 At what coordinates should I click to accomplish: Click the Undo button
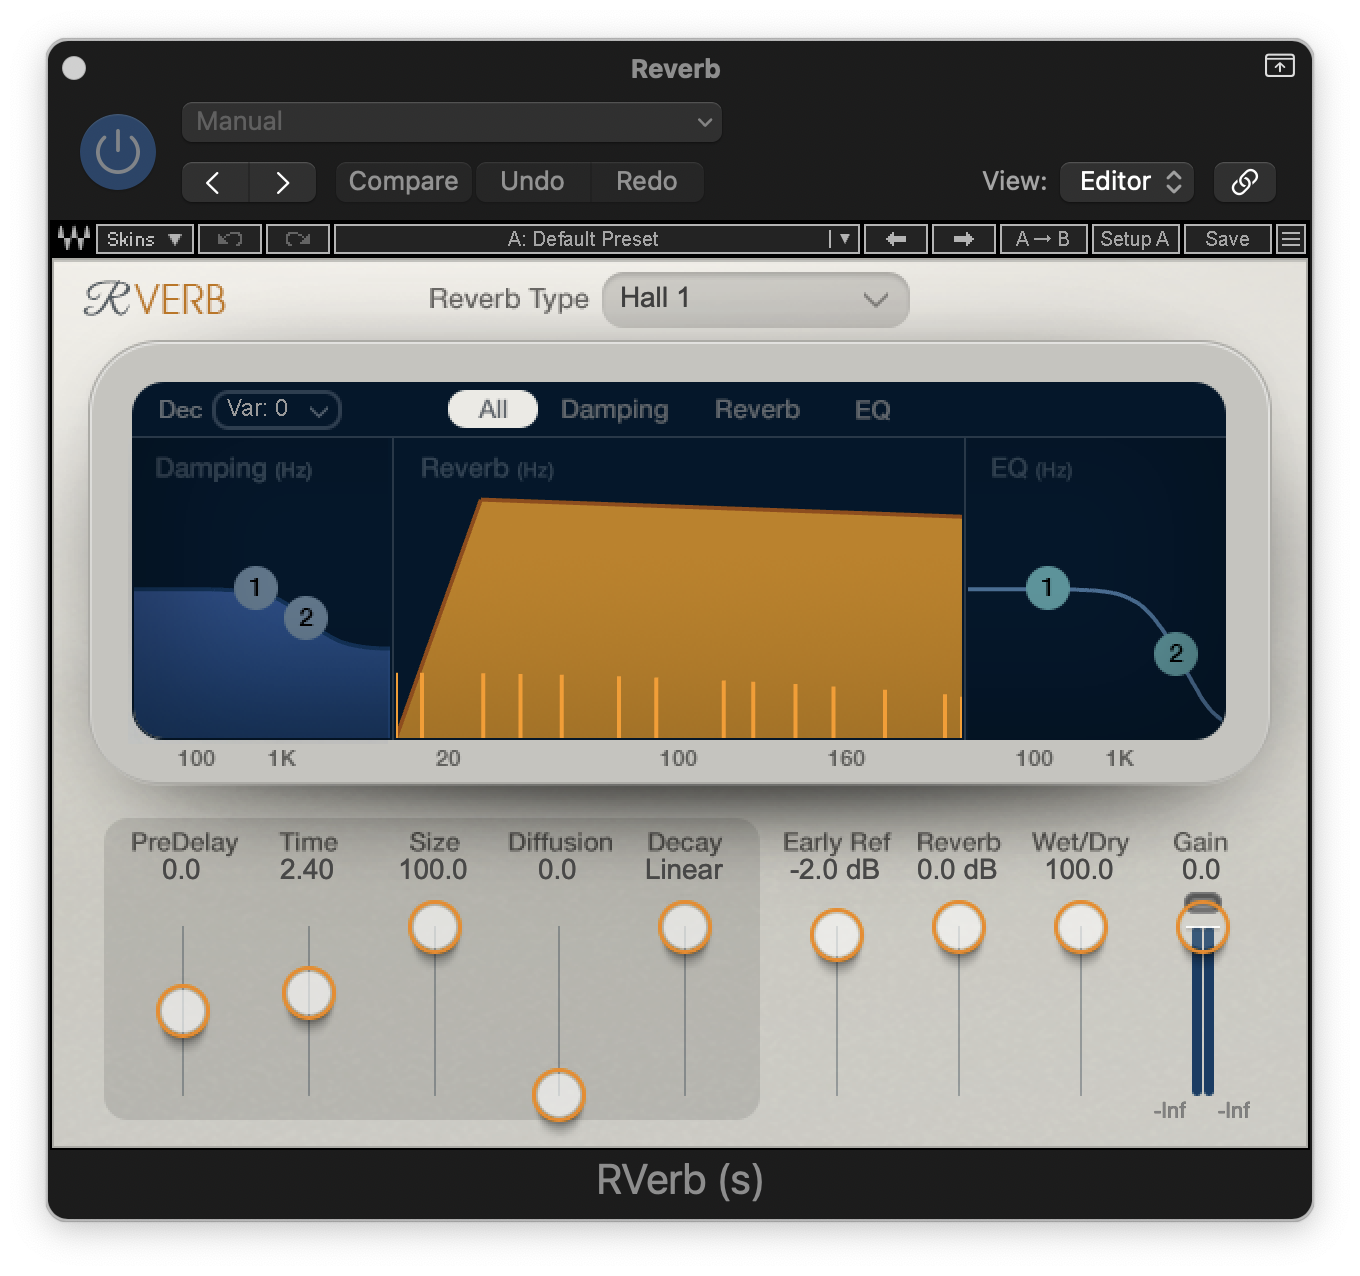click(x=532, y=182)
